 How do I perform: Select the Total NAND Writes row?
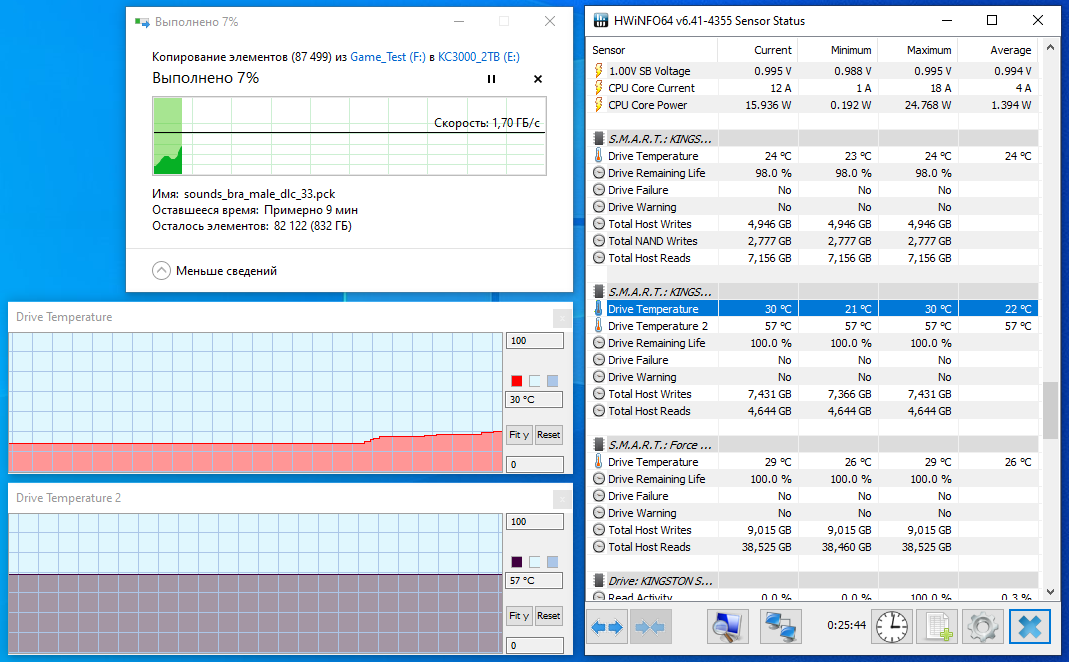click(x=813, y=241)
